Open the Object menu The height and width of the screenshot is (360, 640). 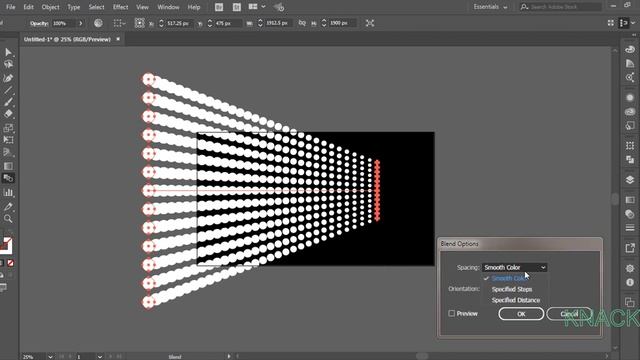[51, 7]
